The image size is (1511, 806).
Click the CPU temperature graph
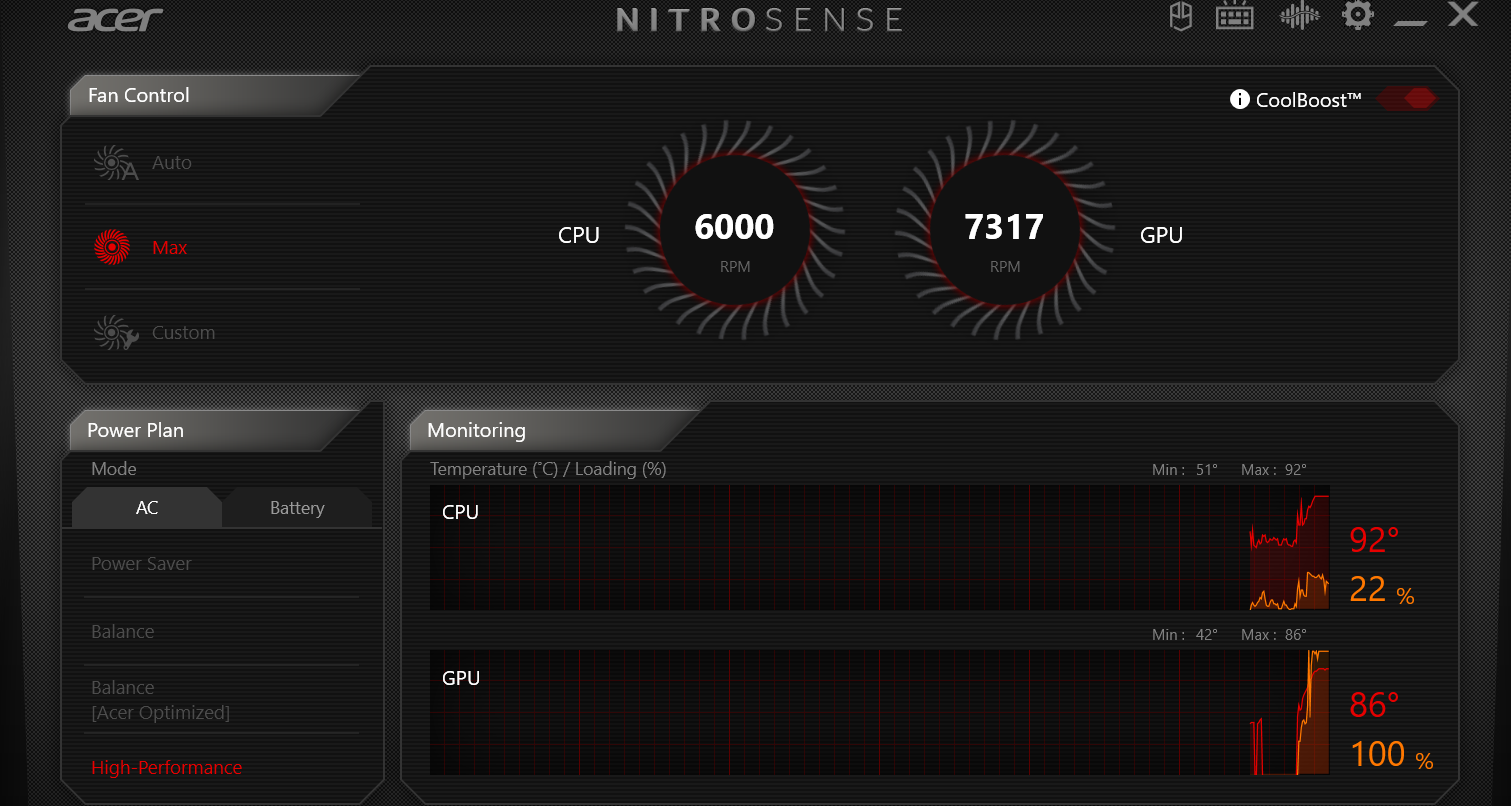click(x=880, y=548)
